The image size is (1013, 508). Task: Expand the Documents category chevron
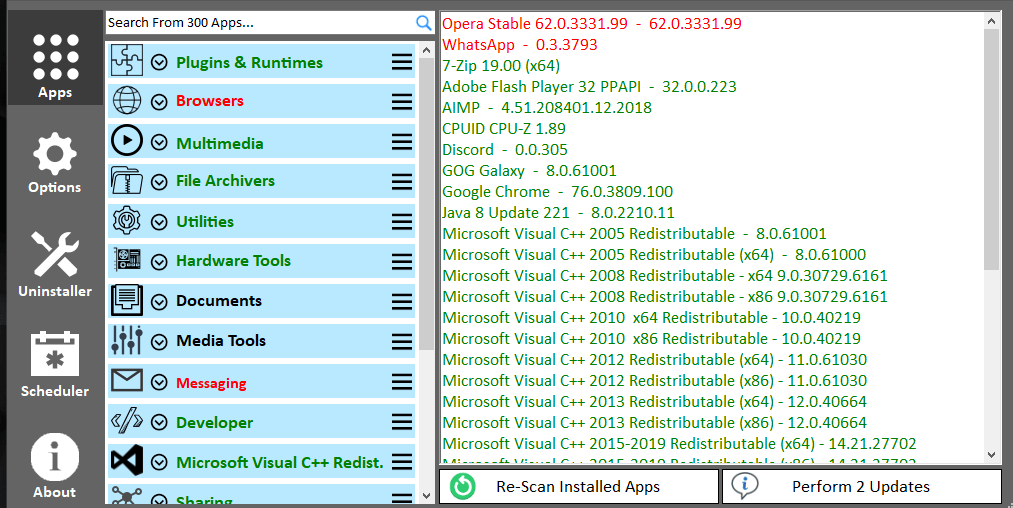pos(159,302)
